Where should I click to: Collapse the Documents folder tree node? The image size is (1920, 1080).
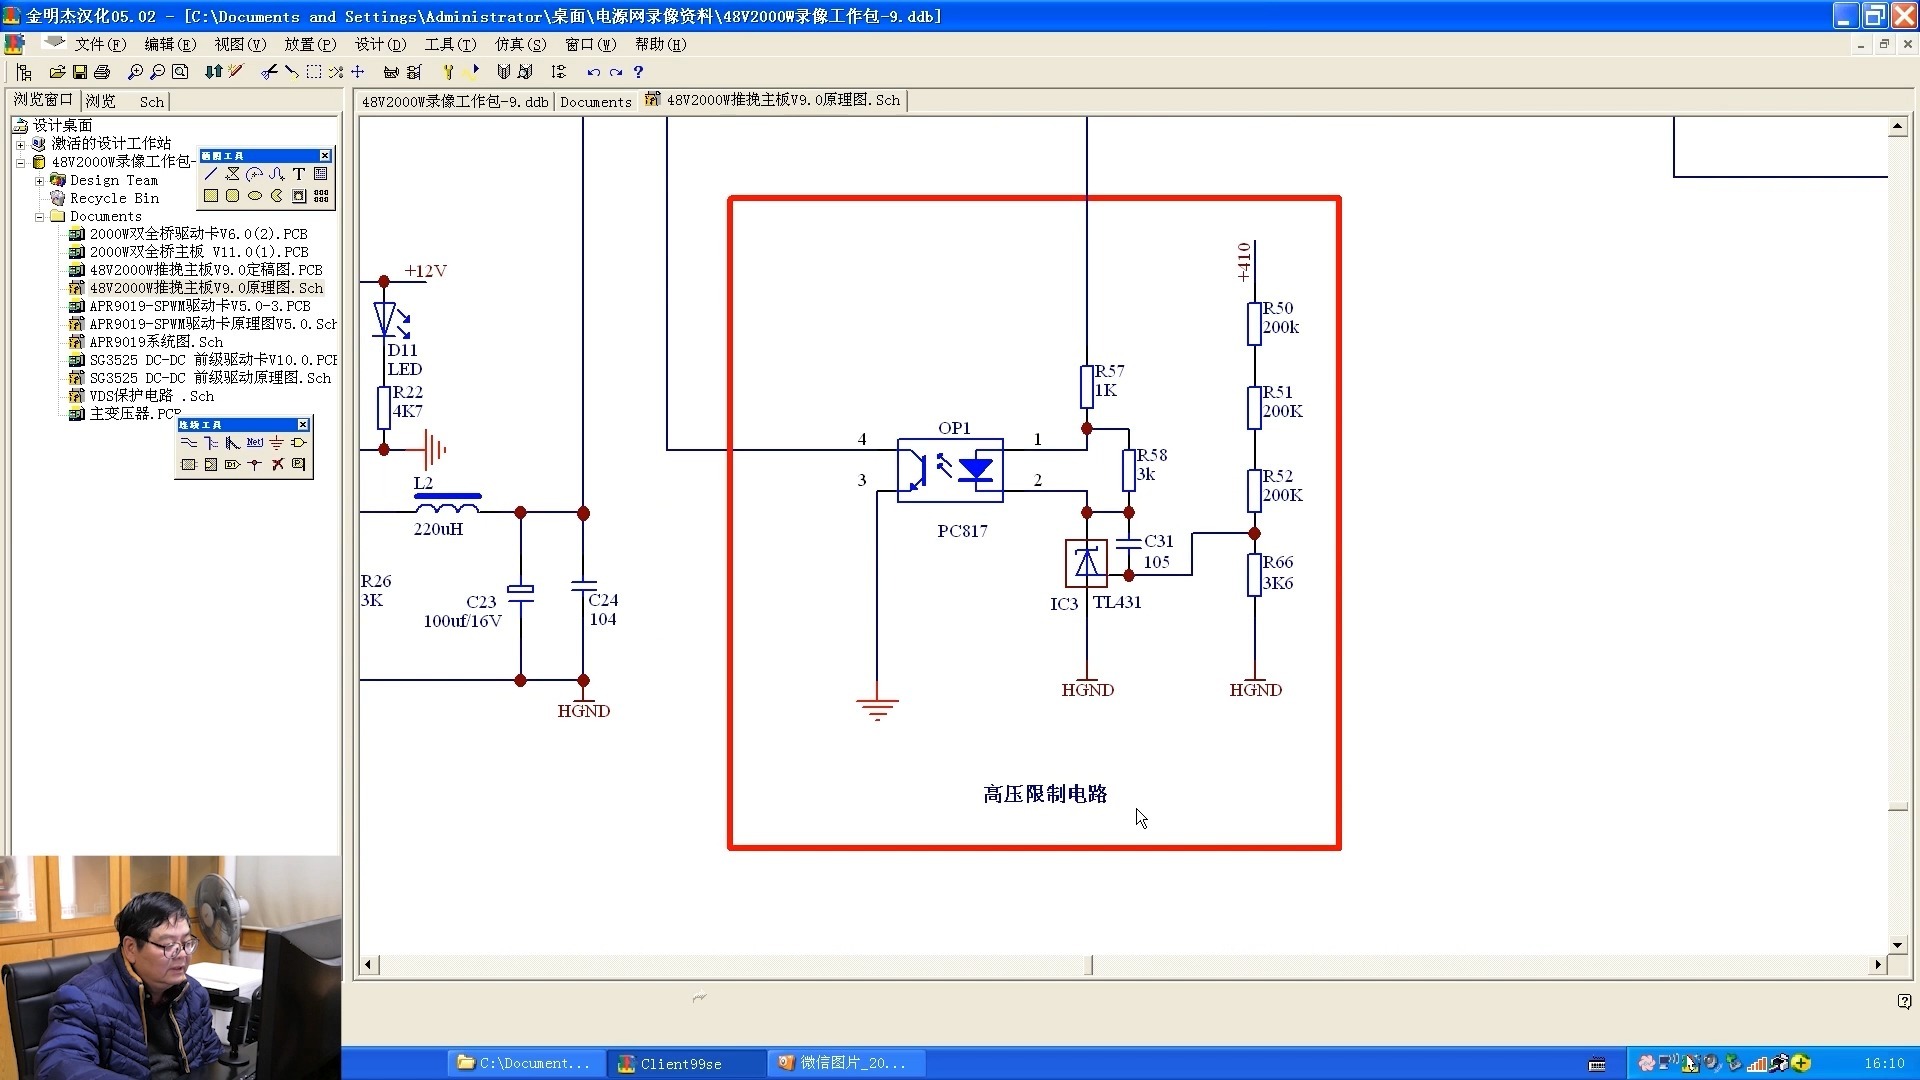[x=40, y=217]
